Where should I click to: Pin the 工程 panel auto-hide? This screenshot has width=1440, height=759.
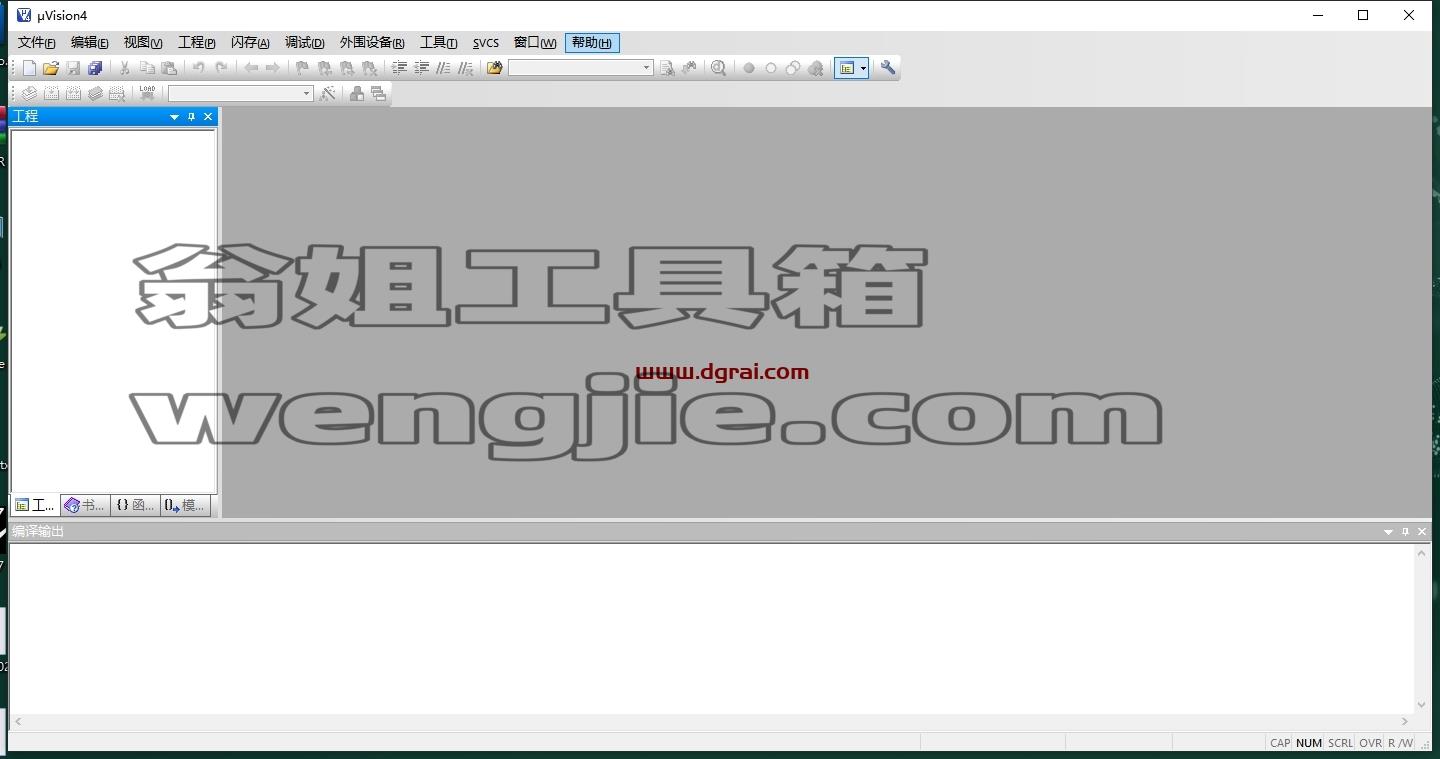(192, 117)
